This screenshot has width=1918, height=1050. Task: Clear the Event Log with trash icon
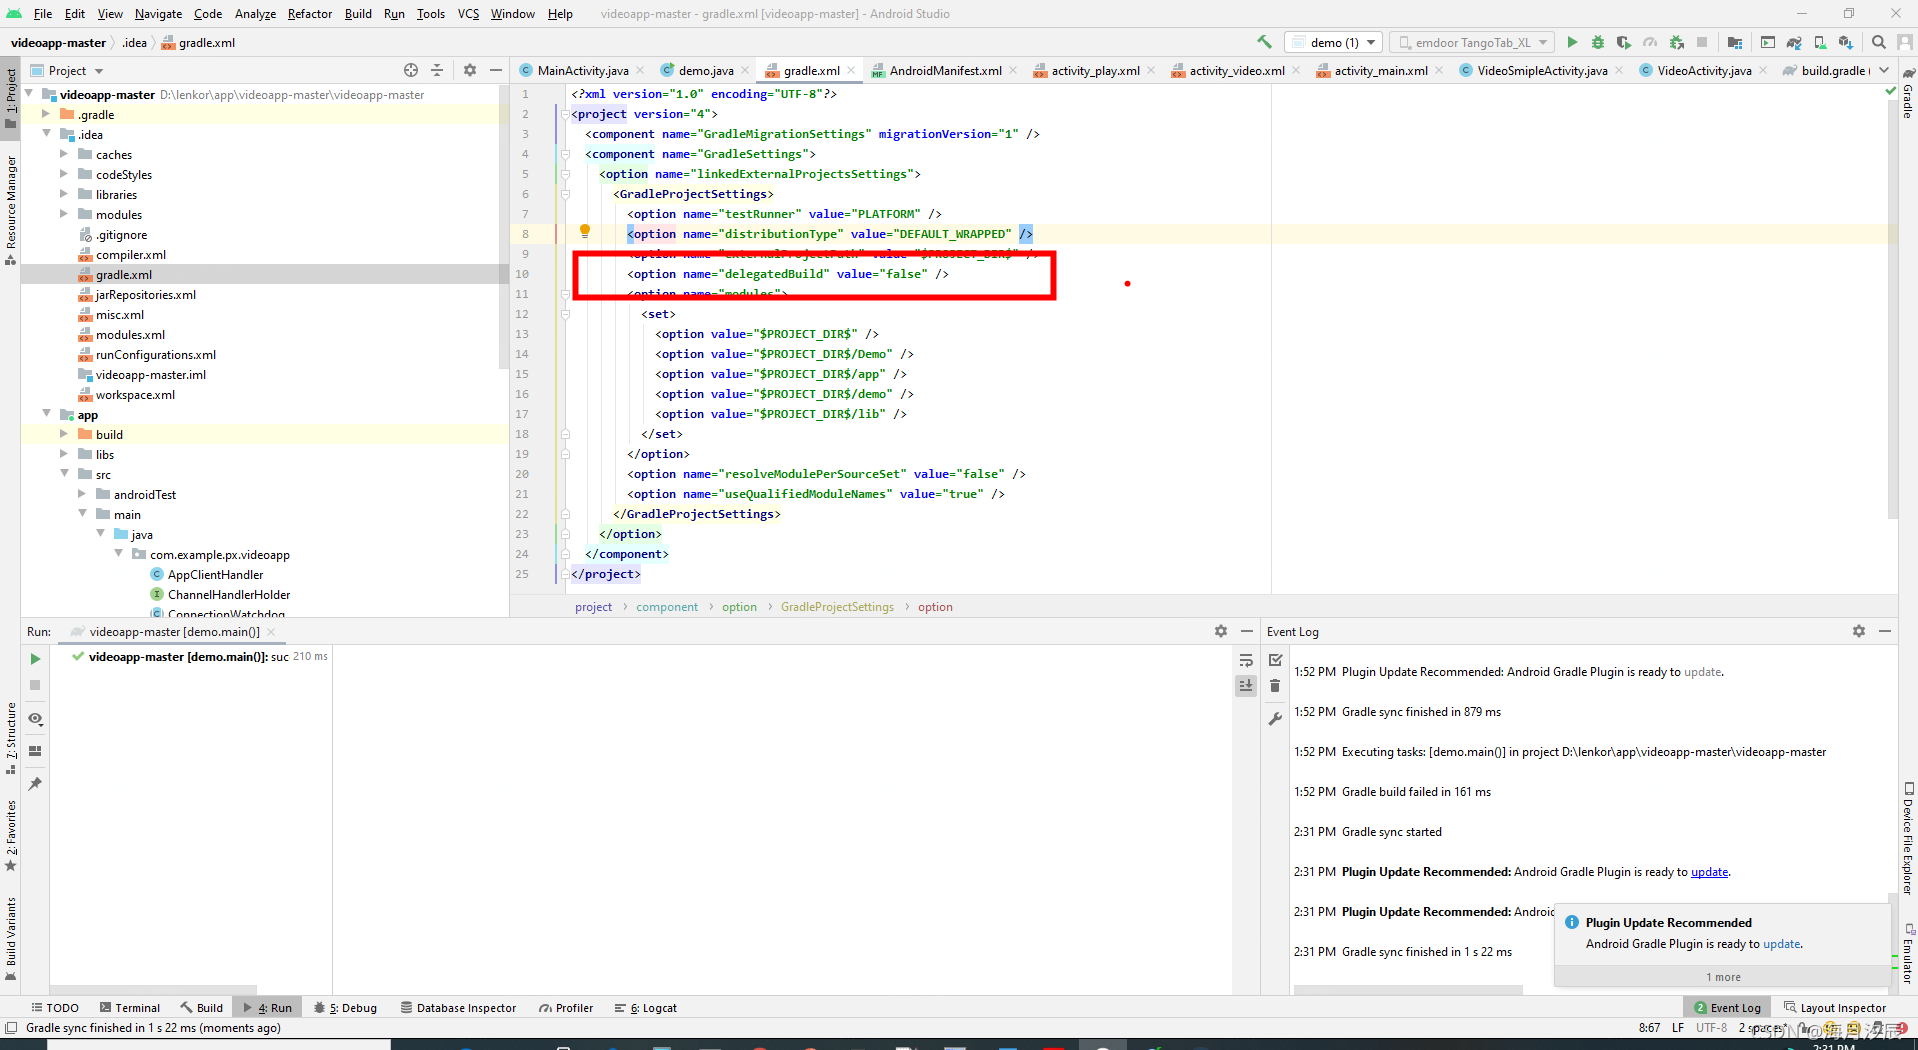coord(1275,687)
